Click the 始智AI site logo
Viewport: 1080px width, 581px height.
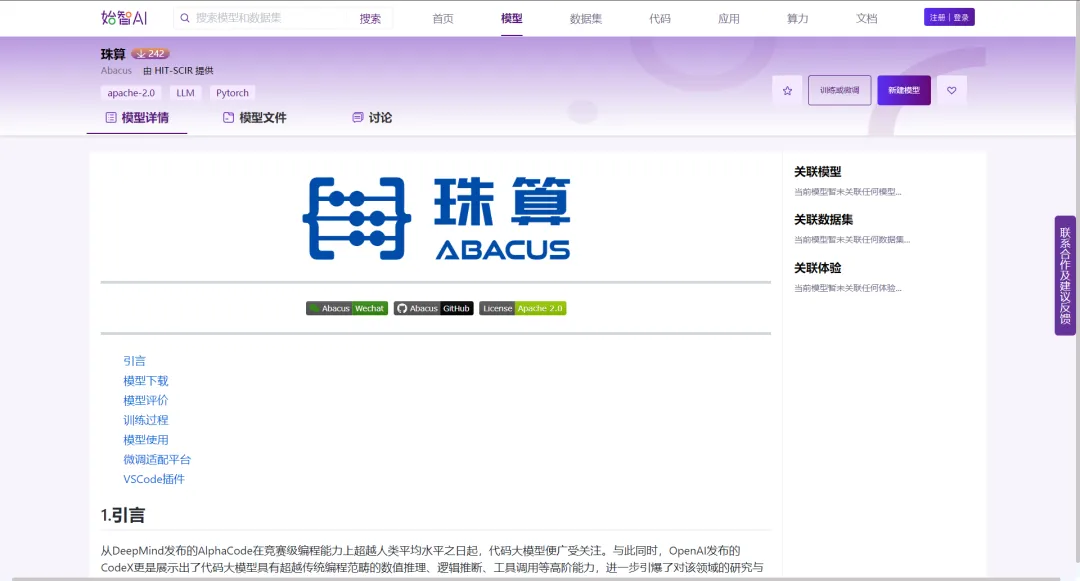click(124, 18)
